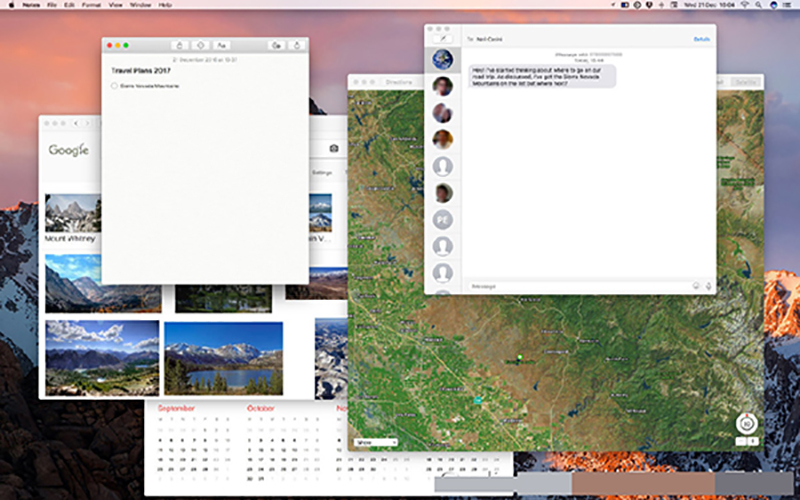
Task: Click add people icon in Notes toolbar
Action: pyautogui.click(x=277, y=45)
